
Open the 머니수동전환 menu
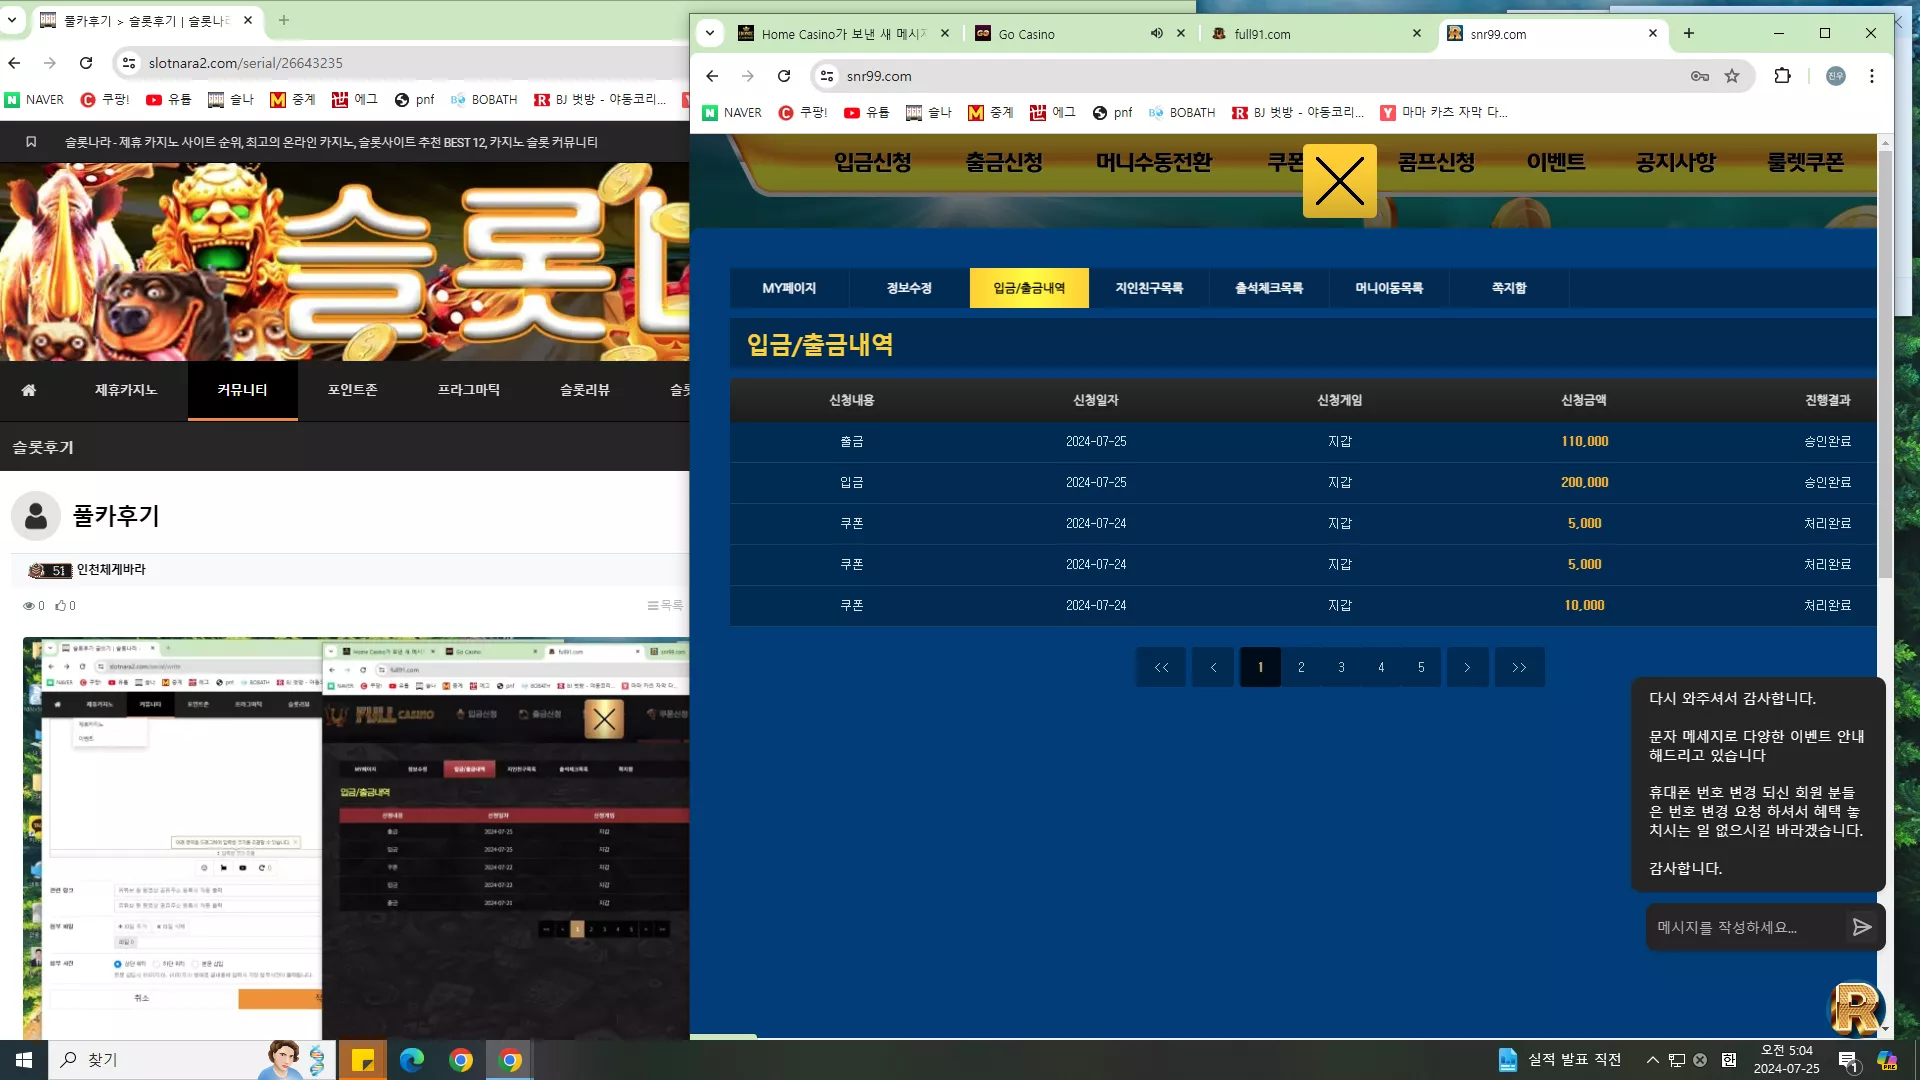coord(1154,162)
